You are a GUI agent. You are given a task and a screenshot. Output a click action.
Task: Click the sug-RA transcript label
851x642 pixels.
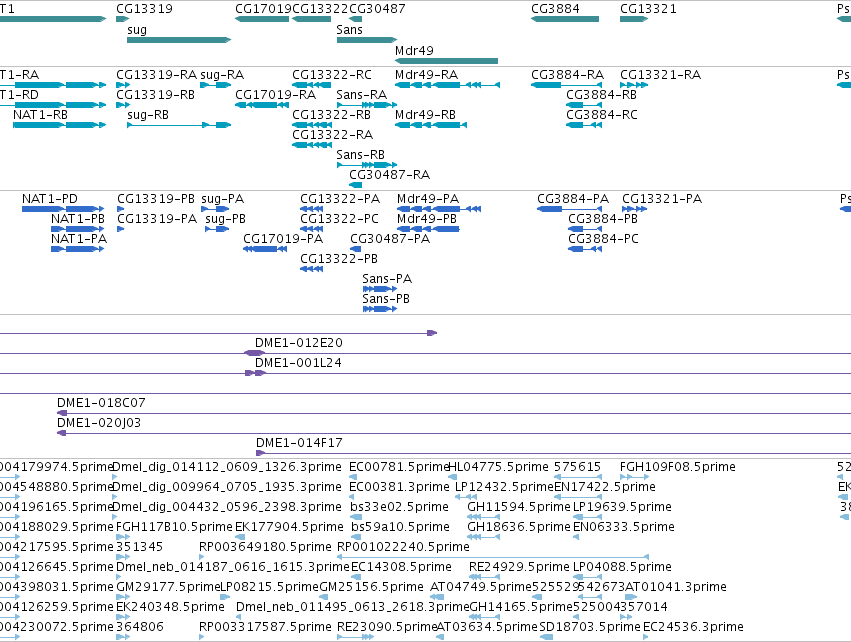[x=222, y=75]
